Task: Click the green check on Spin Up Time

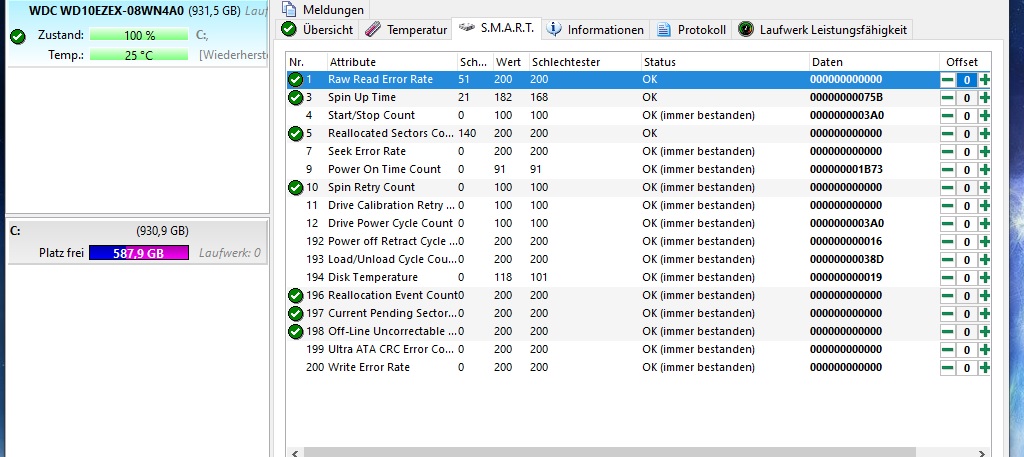Action: tap(295, 97)
